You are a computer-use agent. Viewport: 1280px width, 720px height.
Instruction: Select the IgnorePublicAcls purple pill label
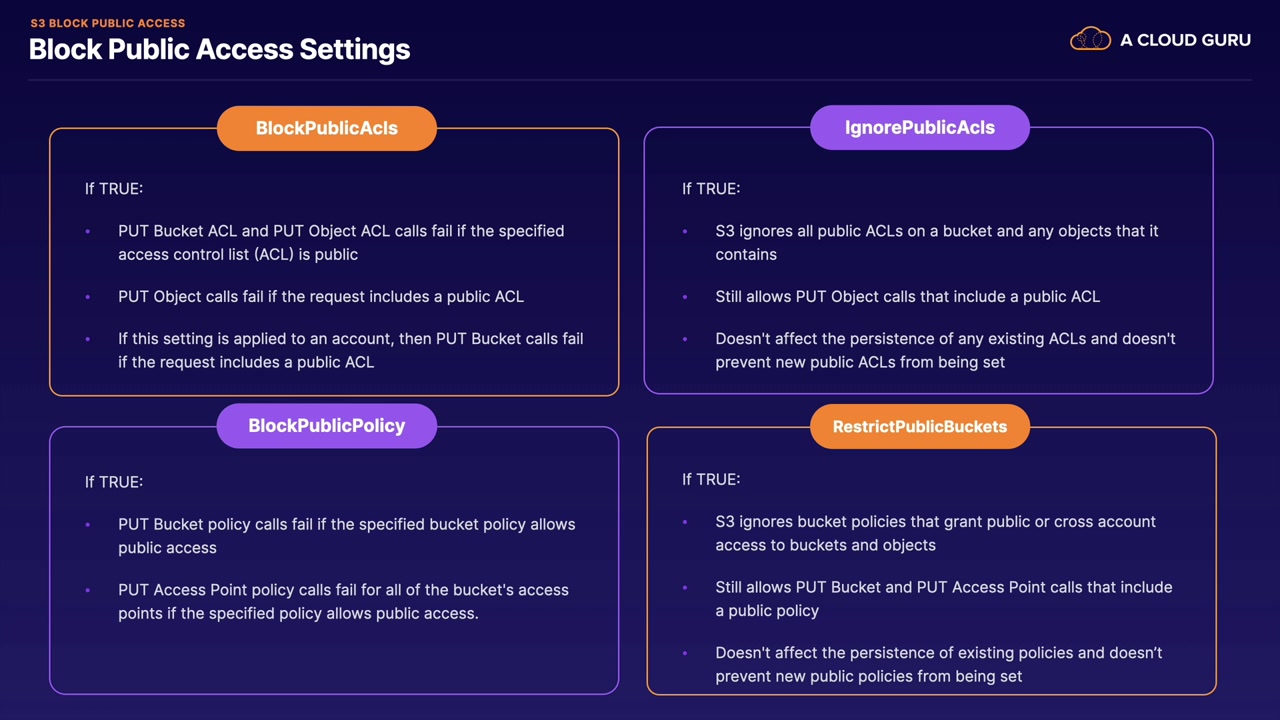tap(920, 127)
